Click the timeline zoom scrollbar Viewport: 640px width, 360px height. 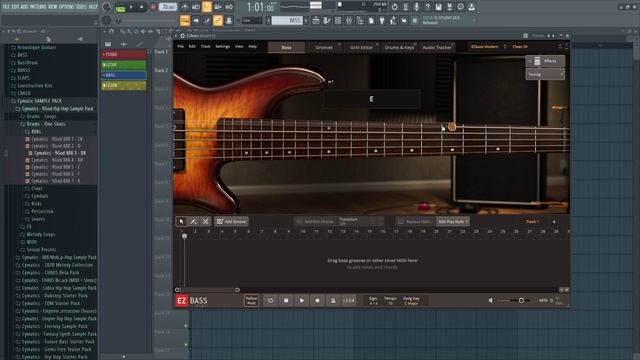[x=207, y=290]
